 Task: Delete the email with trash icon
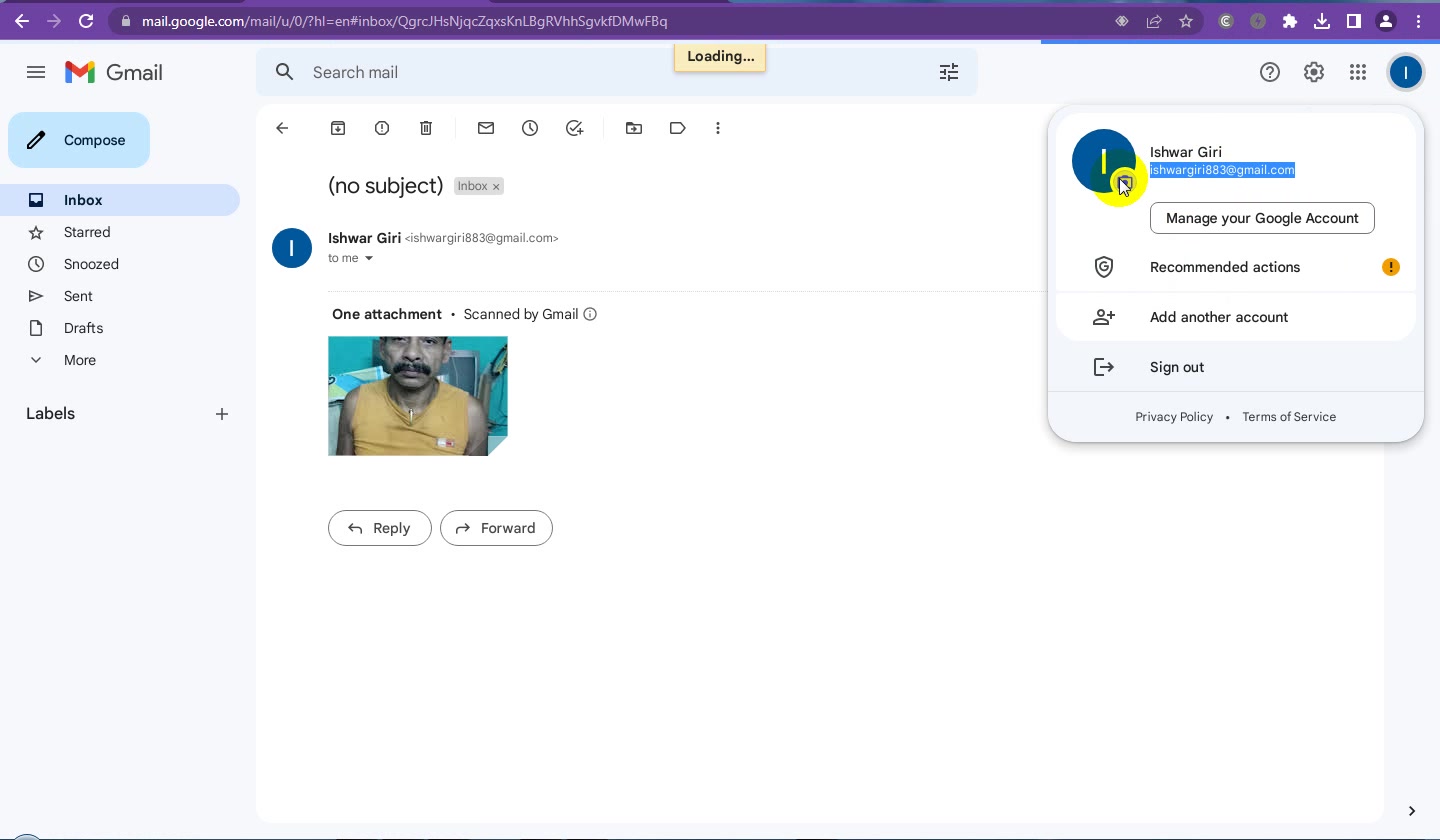coord(426,128)
